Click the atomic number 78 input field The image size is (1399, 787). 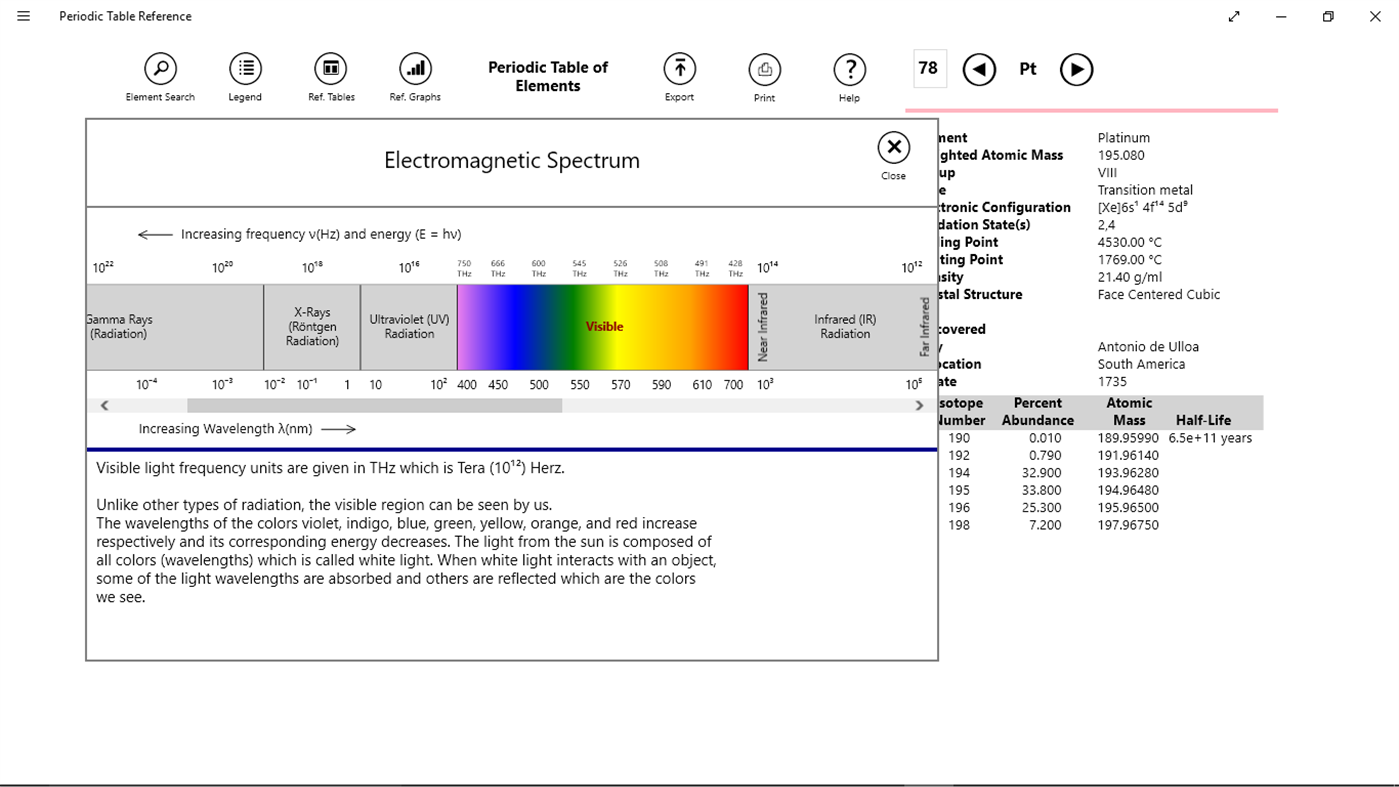pos(928,68)
